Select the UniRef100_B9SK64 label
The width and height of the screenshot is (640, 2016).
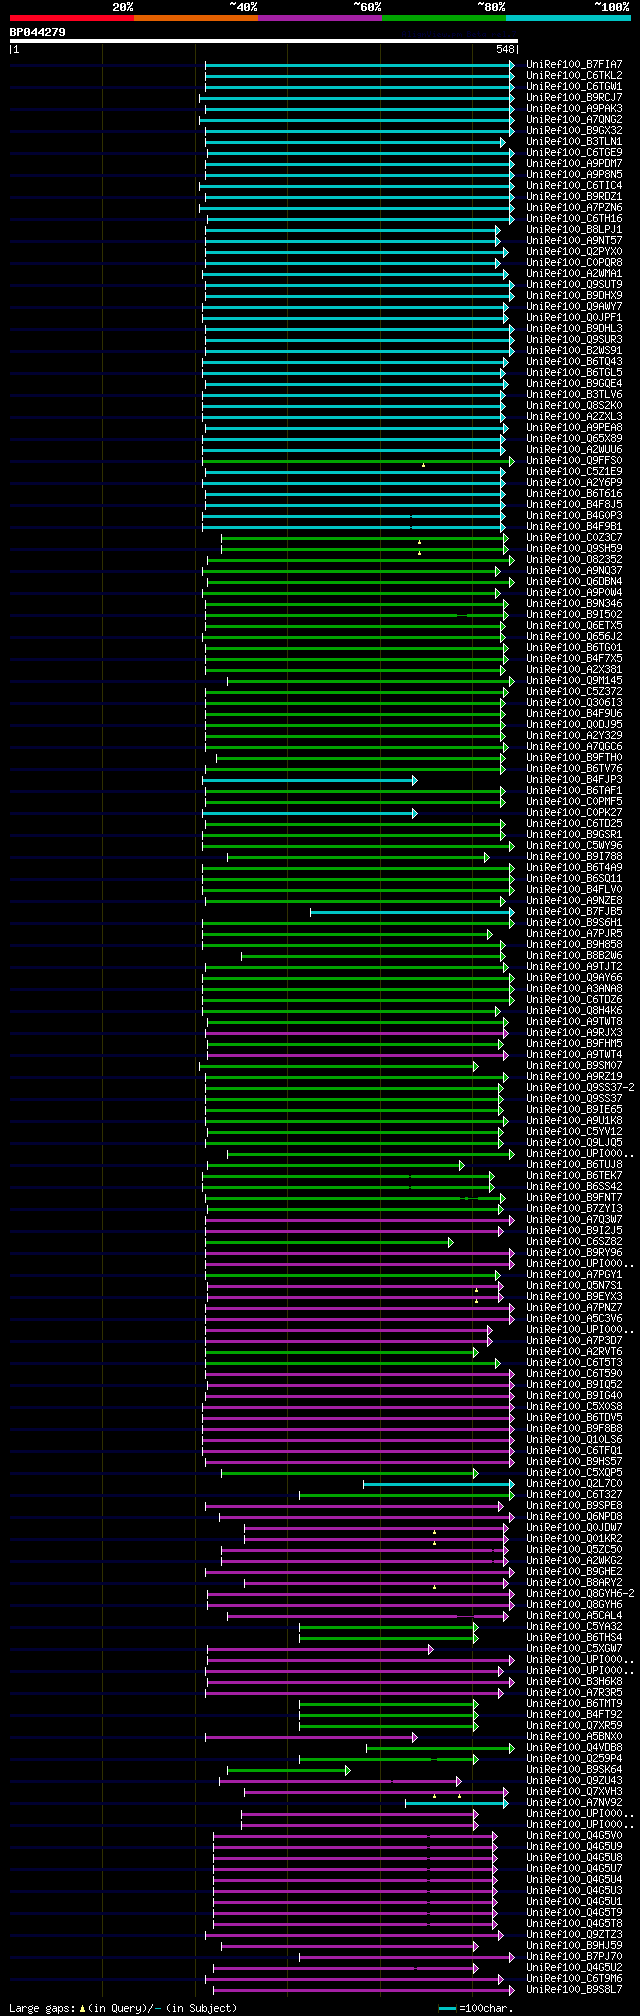tap(574, 1769)
